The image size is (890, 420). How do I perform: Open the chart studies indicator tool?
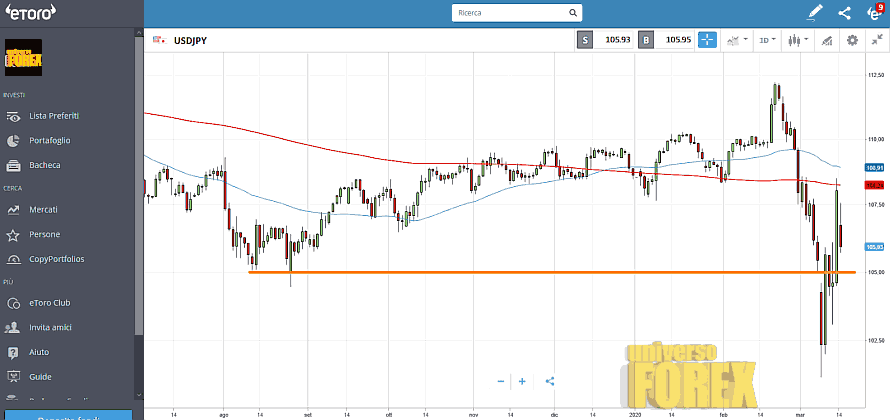pos(826,40)
